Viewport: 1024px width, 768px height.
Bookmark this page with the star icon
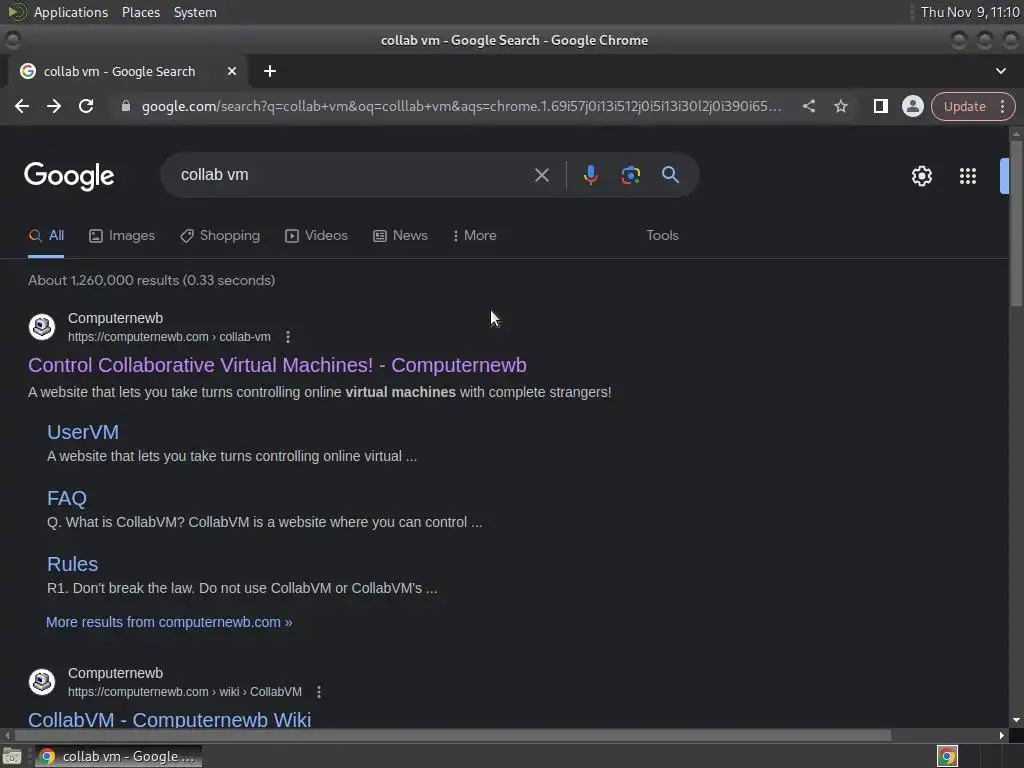point(841,106)
